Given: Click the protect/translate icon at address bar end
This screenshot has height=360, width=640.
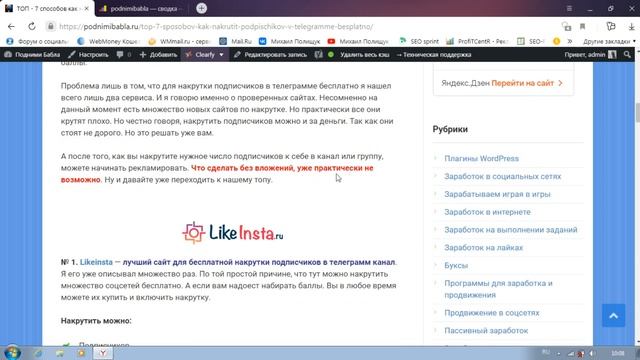Looking at the screenshot, I should 567,27.
